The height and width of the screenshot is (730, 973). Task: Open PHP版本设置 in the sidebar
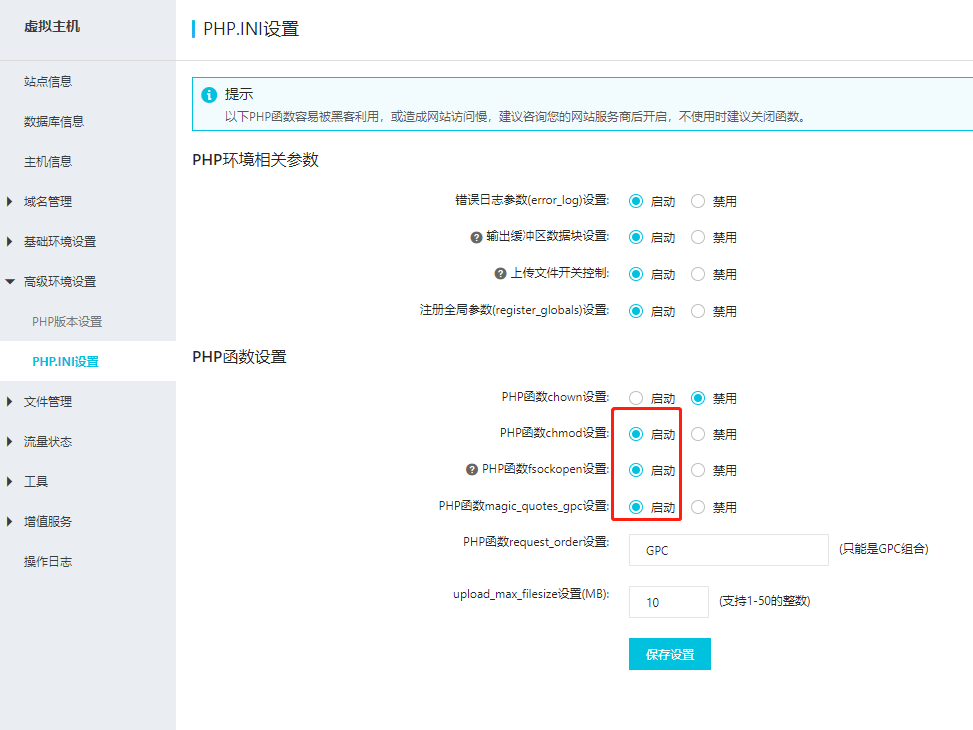67,322
